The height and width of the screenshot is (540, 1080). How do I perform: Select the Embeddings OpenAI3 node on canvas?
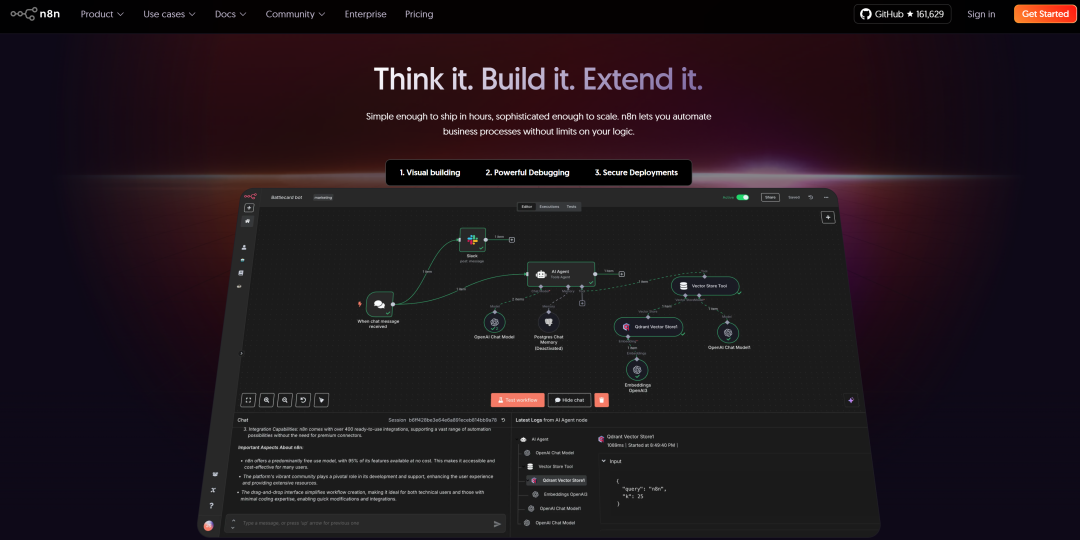point(638,370)
